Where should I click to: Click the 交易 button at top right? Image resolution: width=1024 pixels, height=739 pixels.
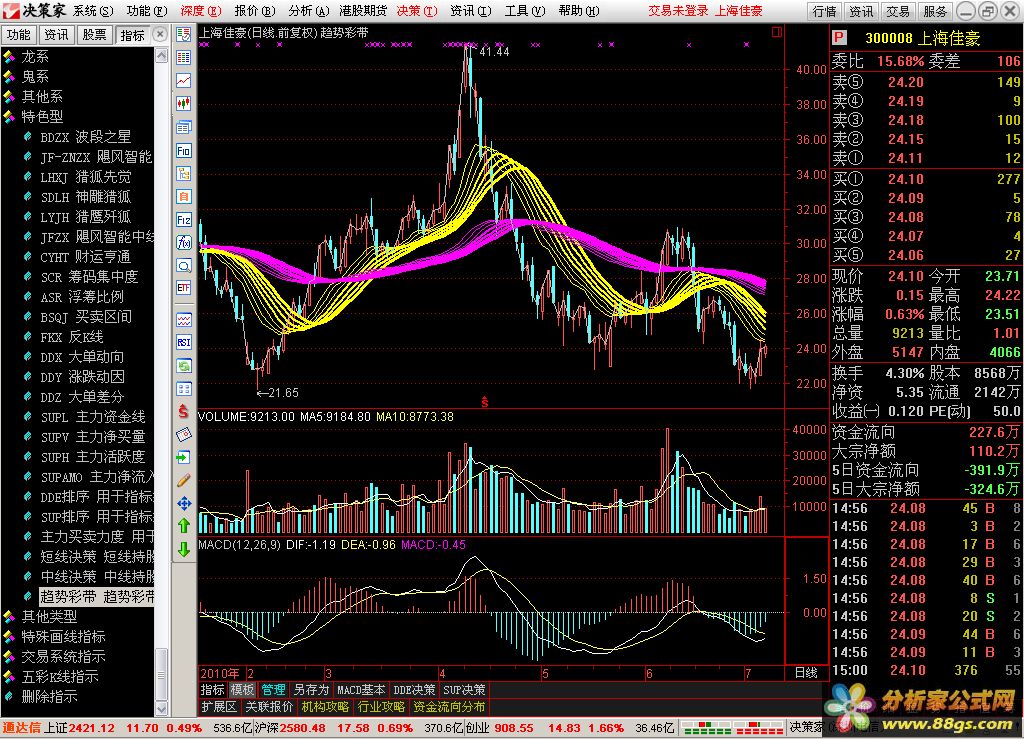(898, 11)
